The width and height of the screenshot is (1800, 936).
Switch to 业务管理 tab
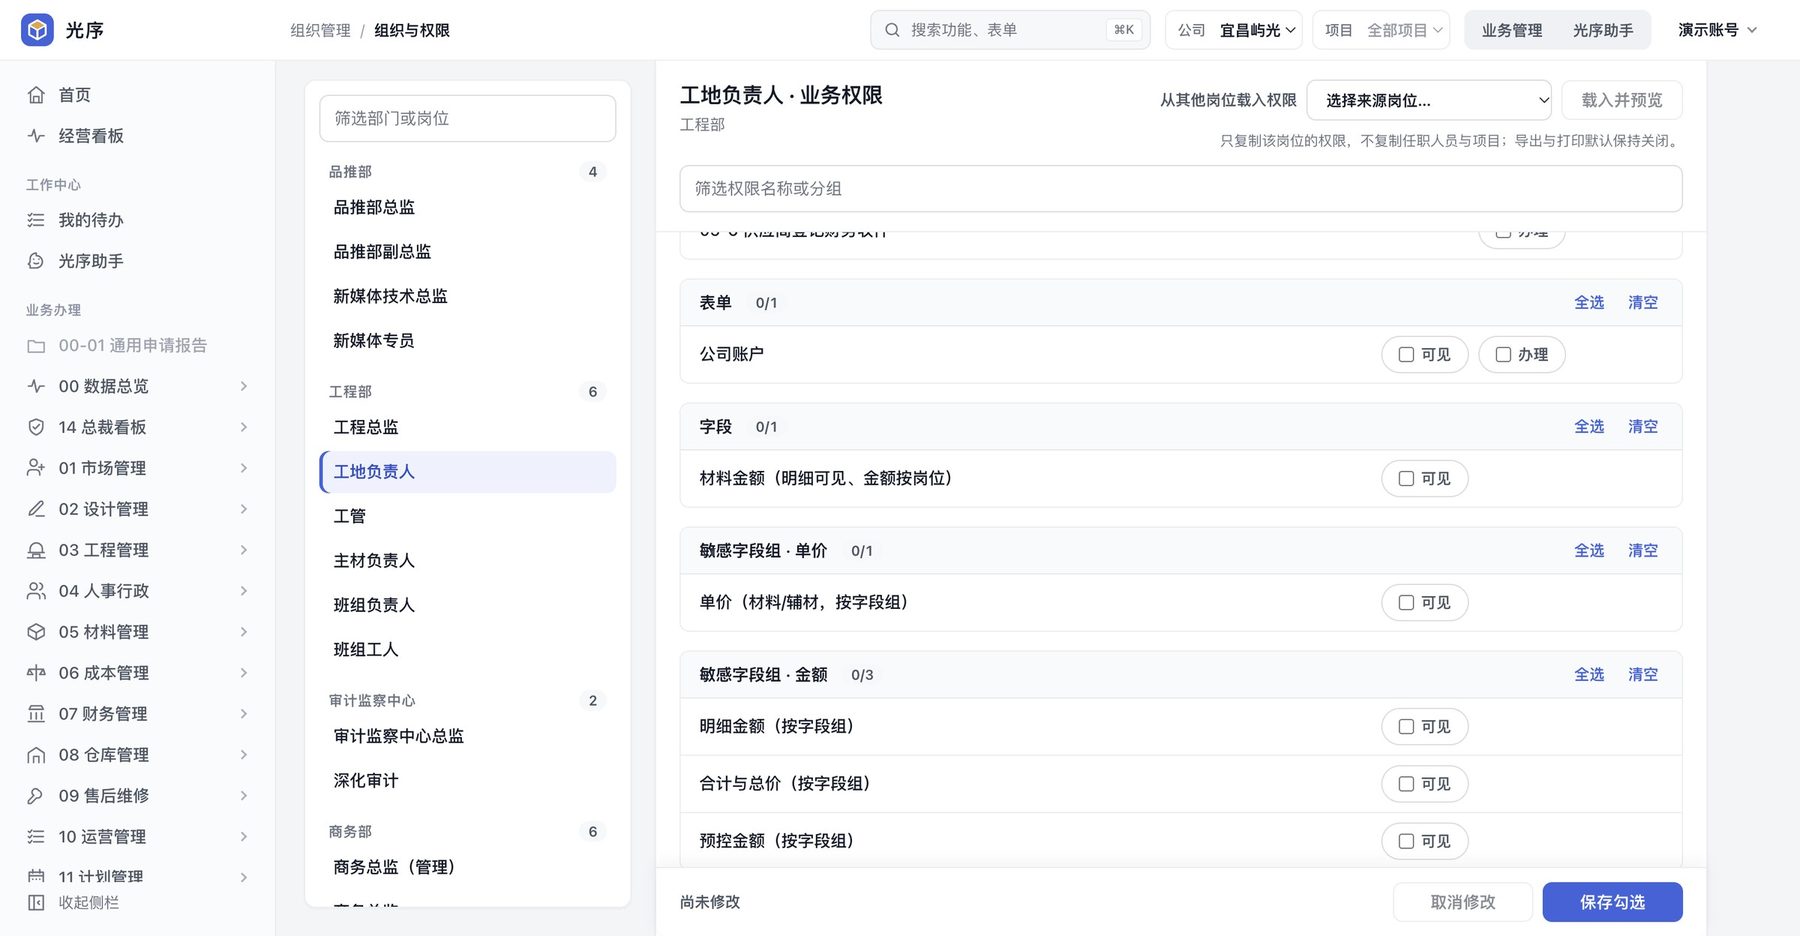1511,30
